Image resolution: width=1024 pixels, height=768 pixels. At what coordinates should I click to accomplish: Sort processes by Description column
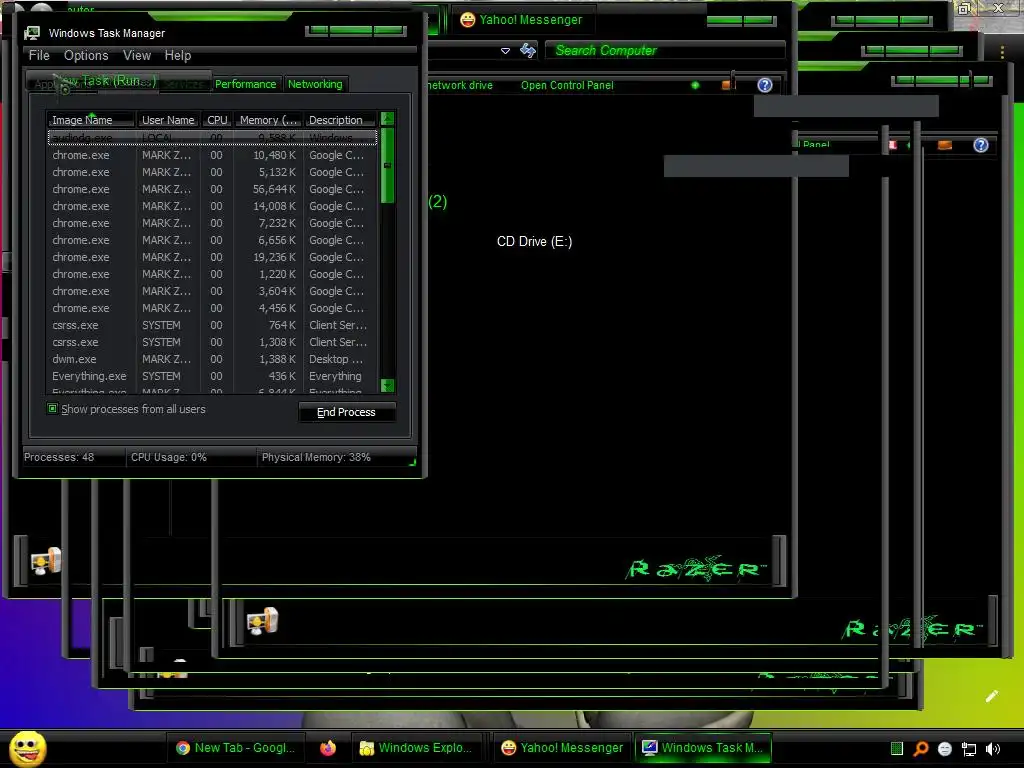(340, 120)
